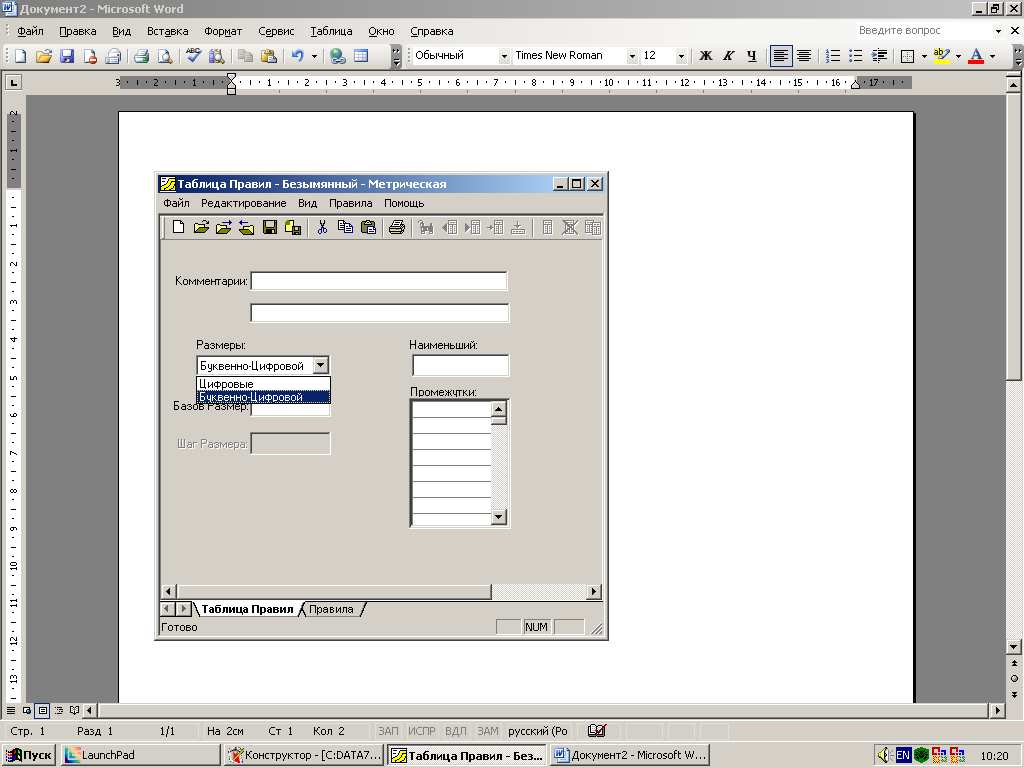Click Word's paste clipboard icon
This screenshot has height=768, width=1024.
coord(268,56)
